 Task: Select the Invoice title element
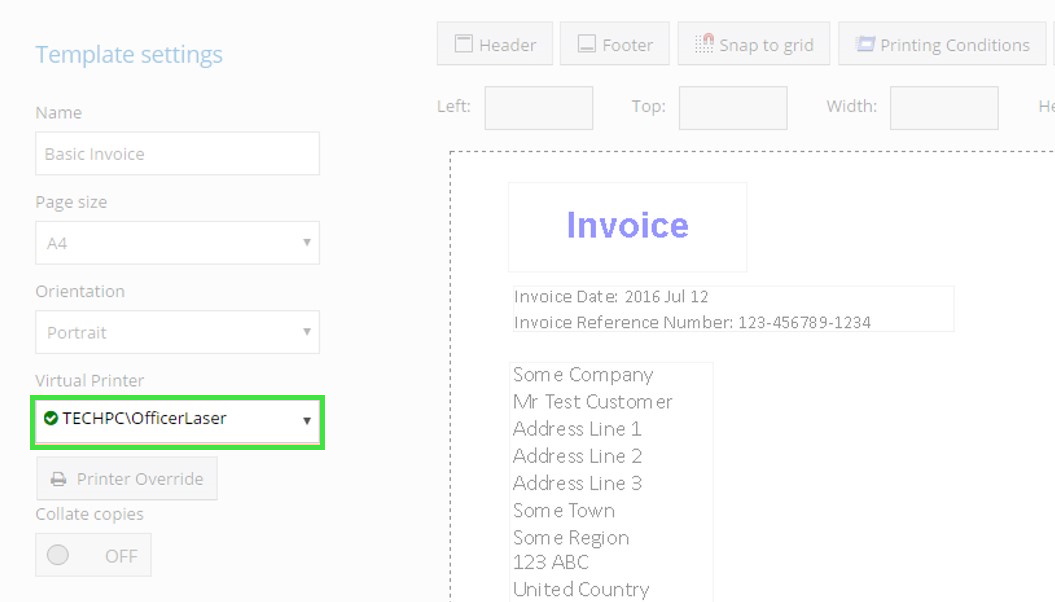pyautogui.click(x=627, y=226)
